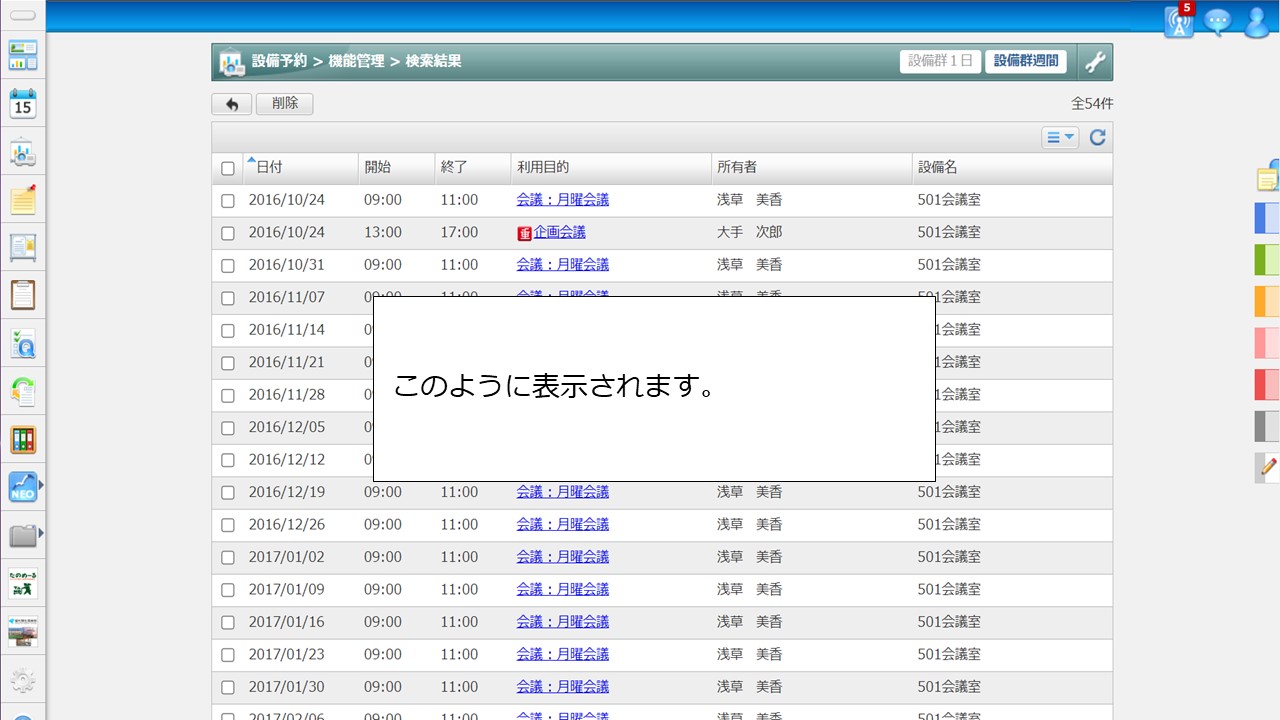
Task: Select the checkbox for 2017/01/09 row
Action: [228, 590]
